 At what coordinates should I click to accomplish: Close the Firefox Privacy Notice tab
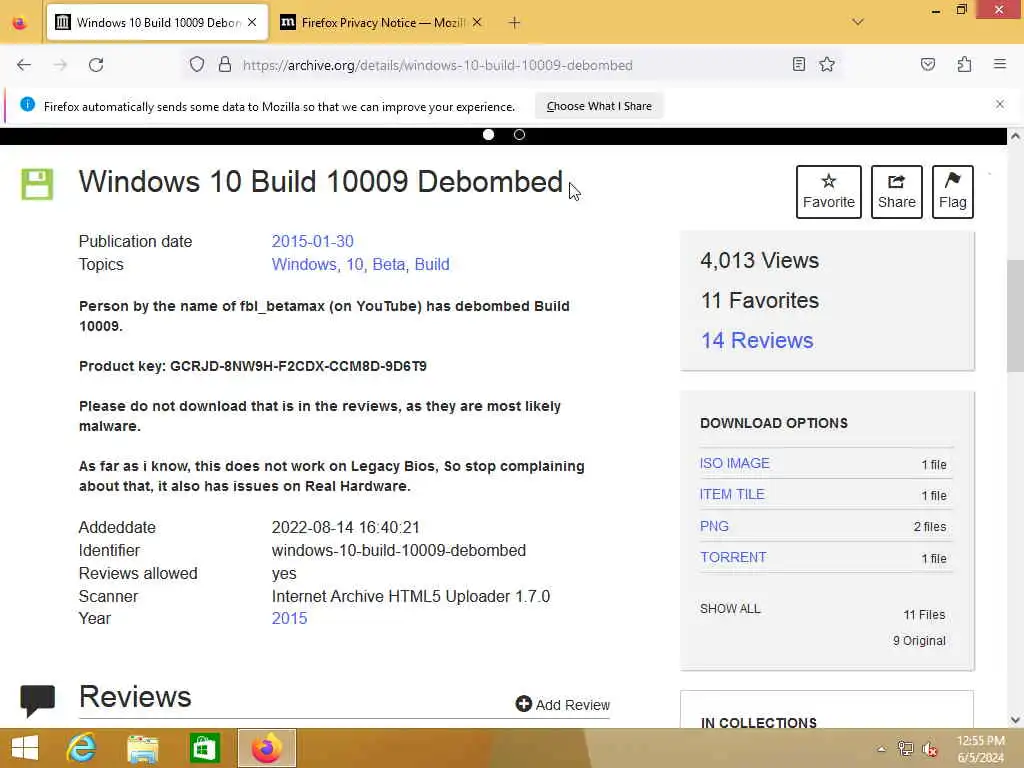tap(477, 23)
